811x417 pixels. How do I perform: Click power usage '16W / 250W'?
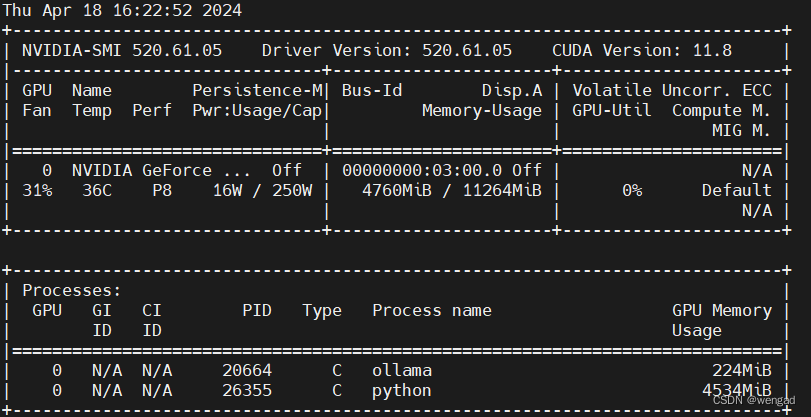coord(263,191)
